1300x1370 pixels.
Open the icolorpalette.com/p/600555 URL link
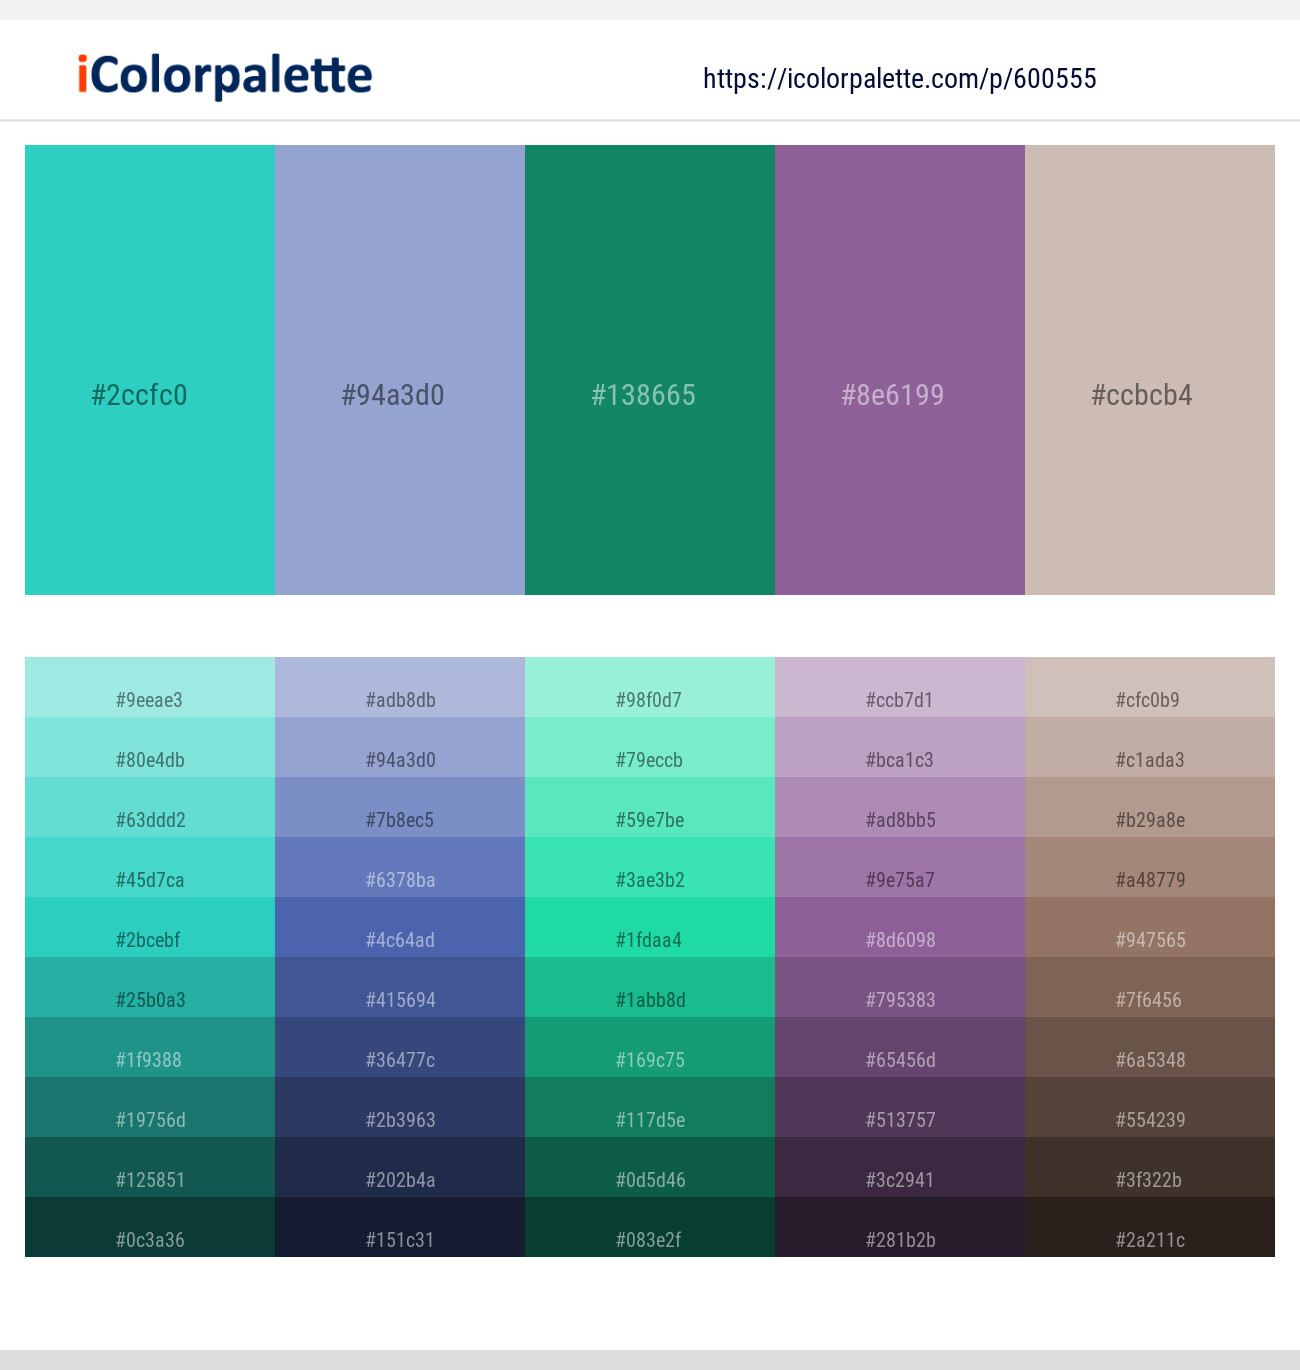[x=899, y=79]
